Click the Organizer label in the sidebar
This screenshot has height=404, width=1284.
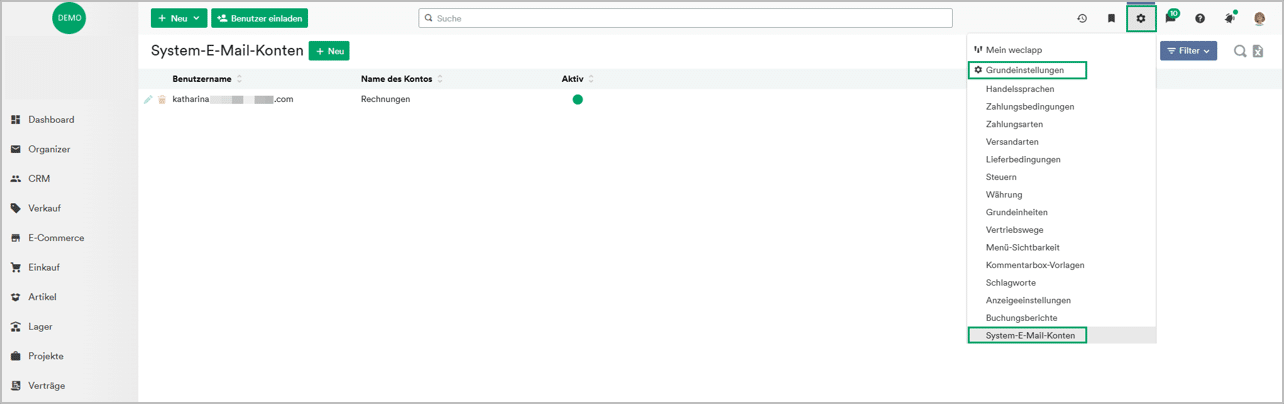[49, 149]
